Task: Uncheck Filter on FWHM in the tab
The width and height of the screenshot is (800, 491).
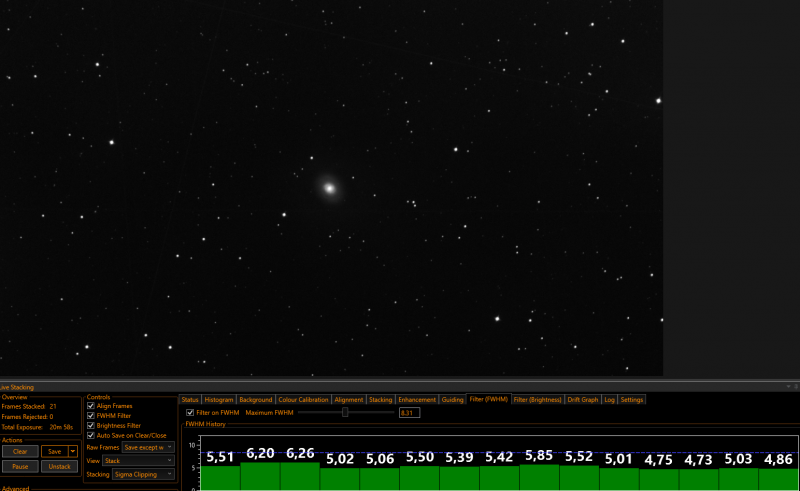Action: 190,412
